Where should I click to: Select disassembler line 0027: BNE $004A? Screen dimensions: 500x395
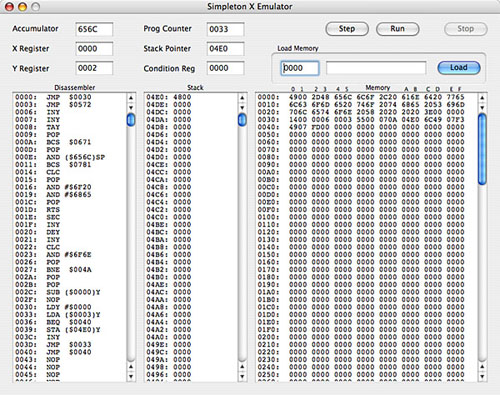(53, 270)
